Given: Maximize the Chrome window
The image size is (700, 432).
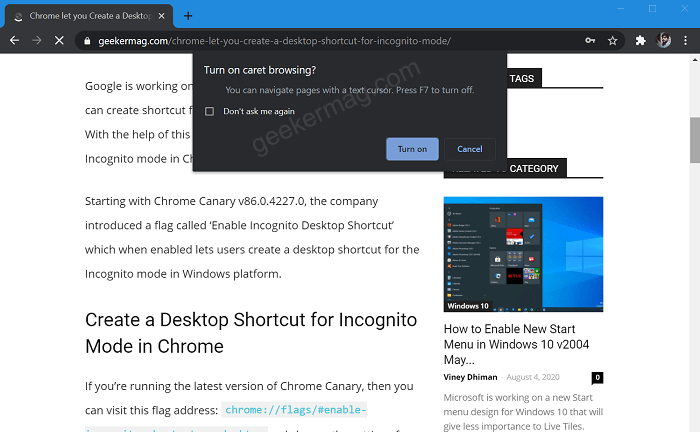Looking at the screenshot, I should (652, 8).
